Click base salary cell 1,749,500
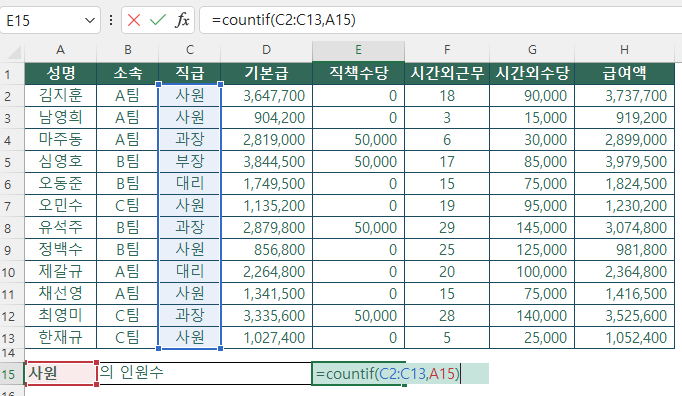 [266, 184]
